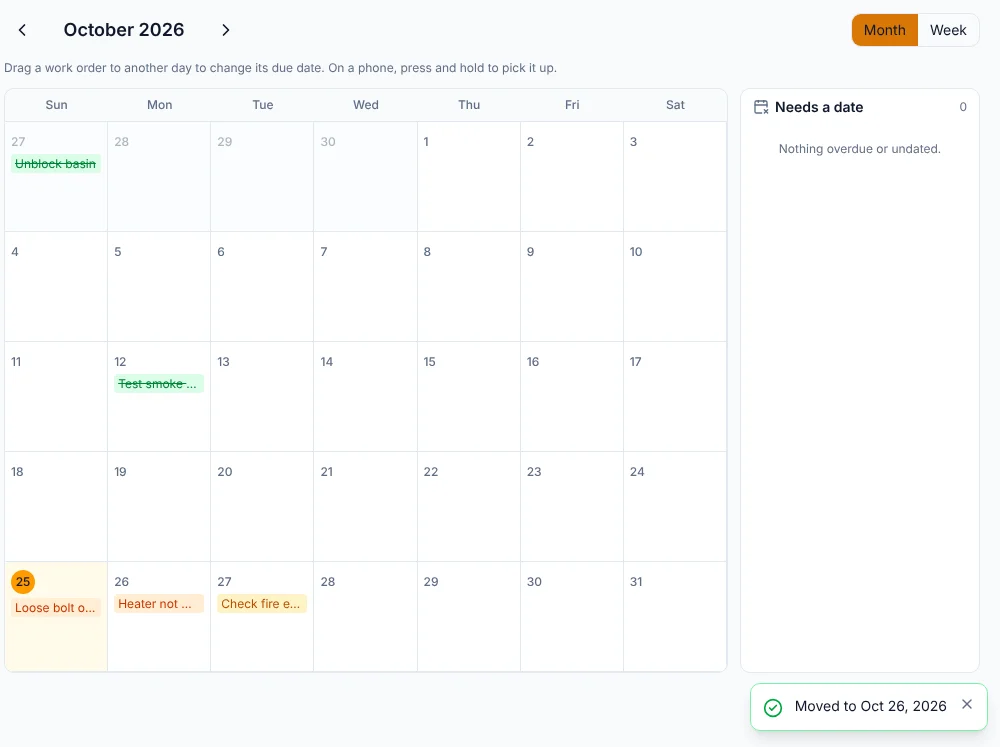1000x747 pixels.
Task: Switch to Week view
Action: (x=948, y=30)
